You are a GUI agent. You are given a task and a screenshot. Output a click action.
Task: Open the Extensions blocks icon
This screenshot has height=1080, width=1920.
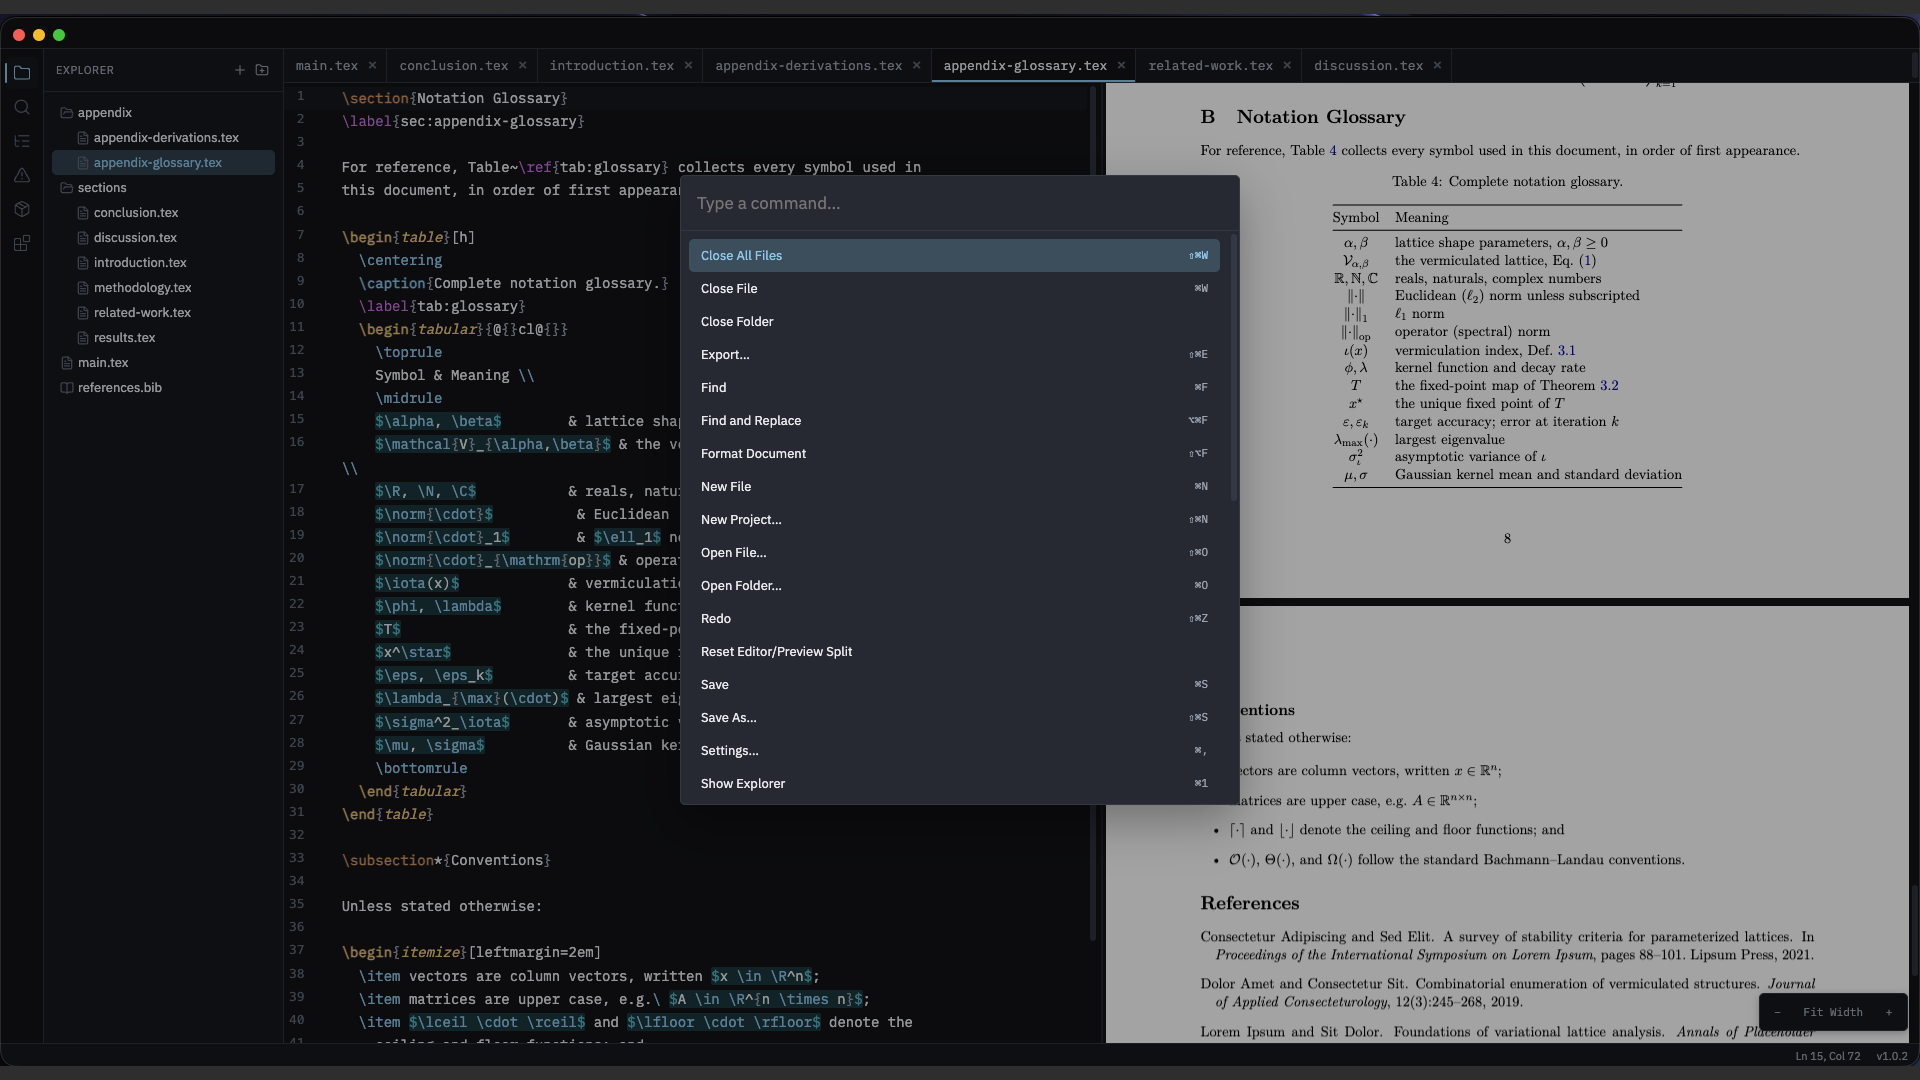(22, 243)
